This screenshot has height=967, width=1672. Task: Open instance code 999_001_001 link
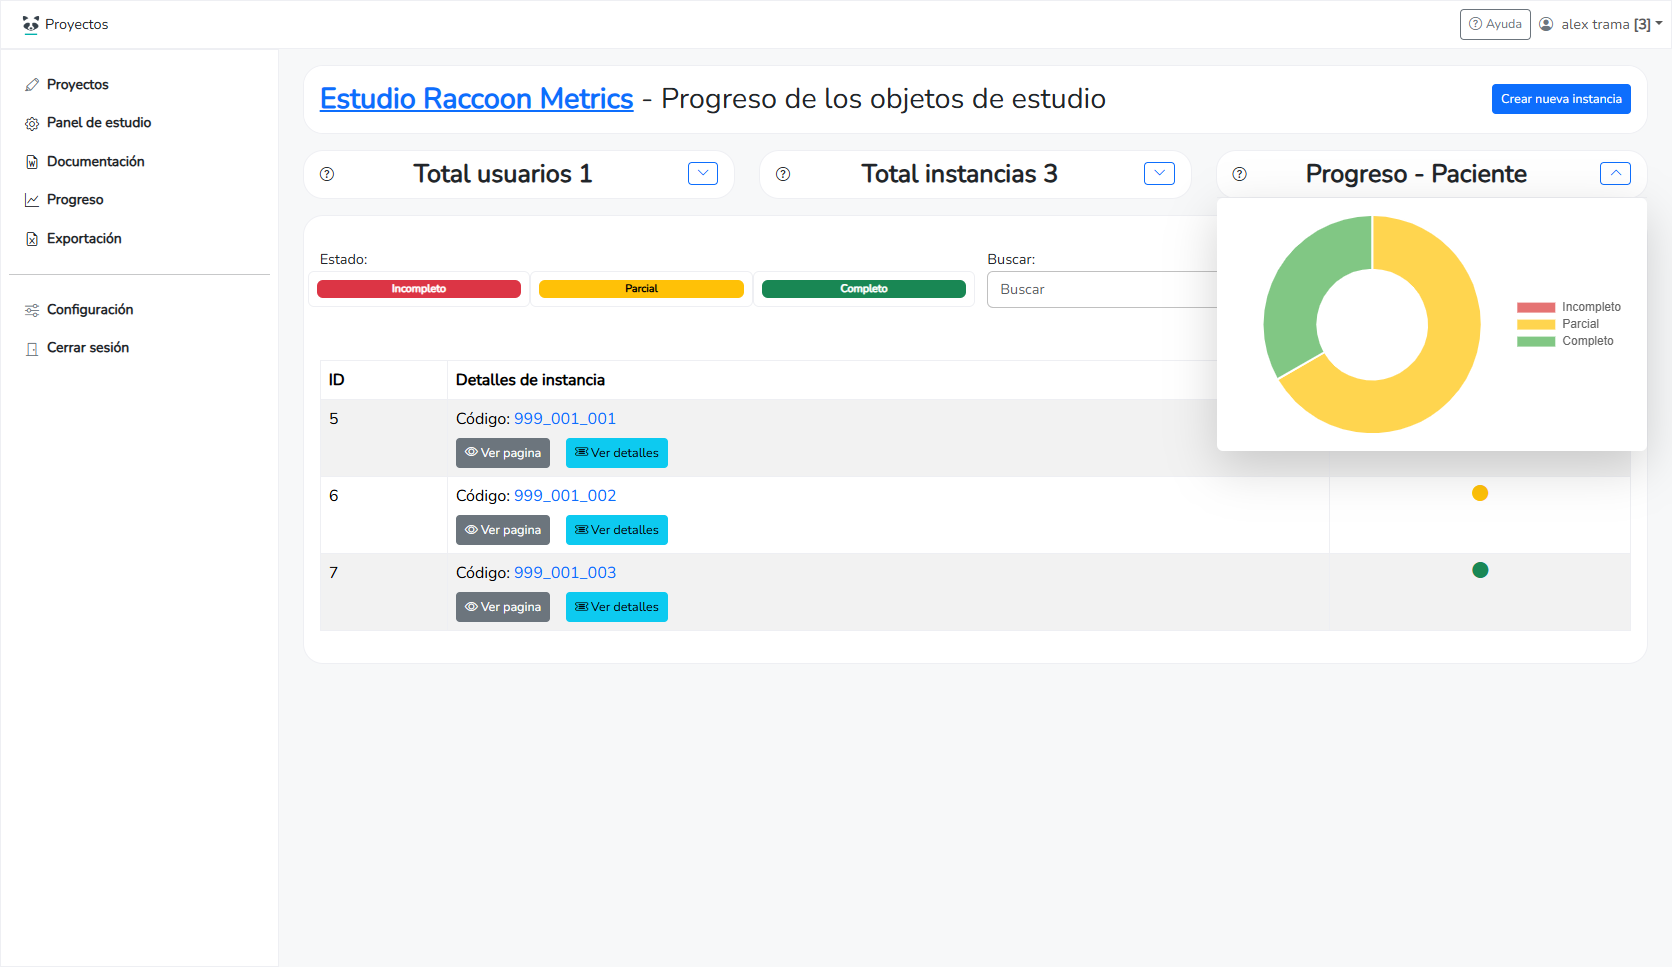pyautogui.click(x=565, y=419)
